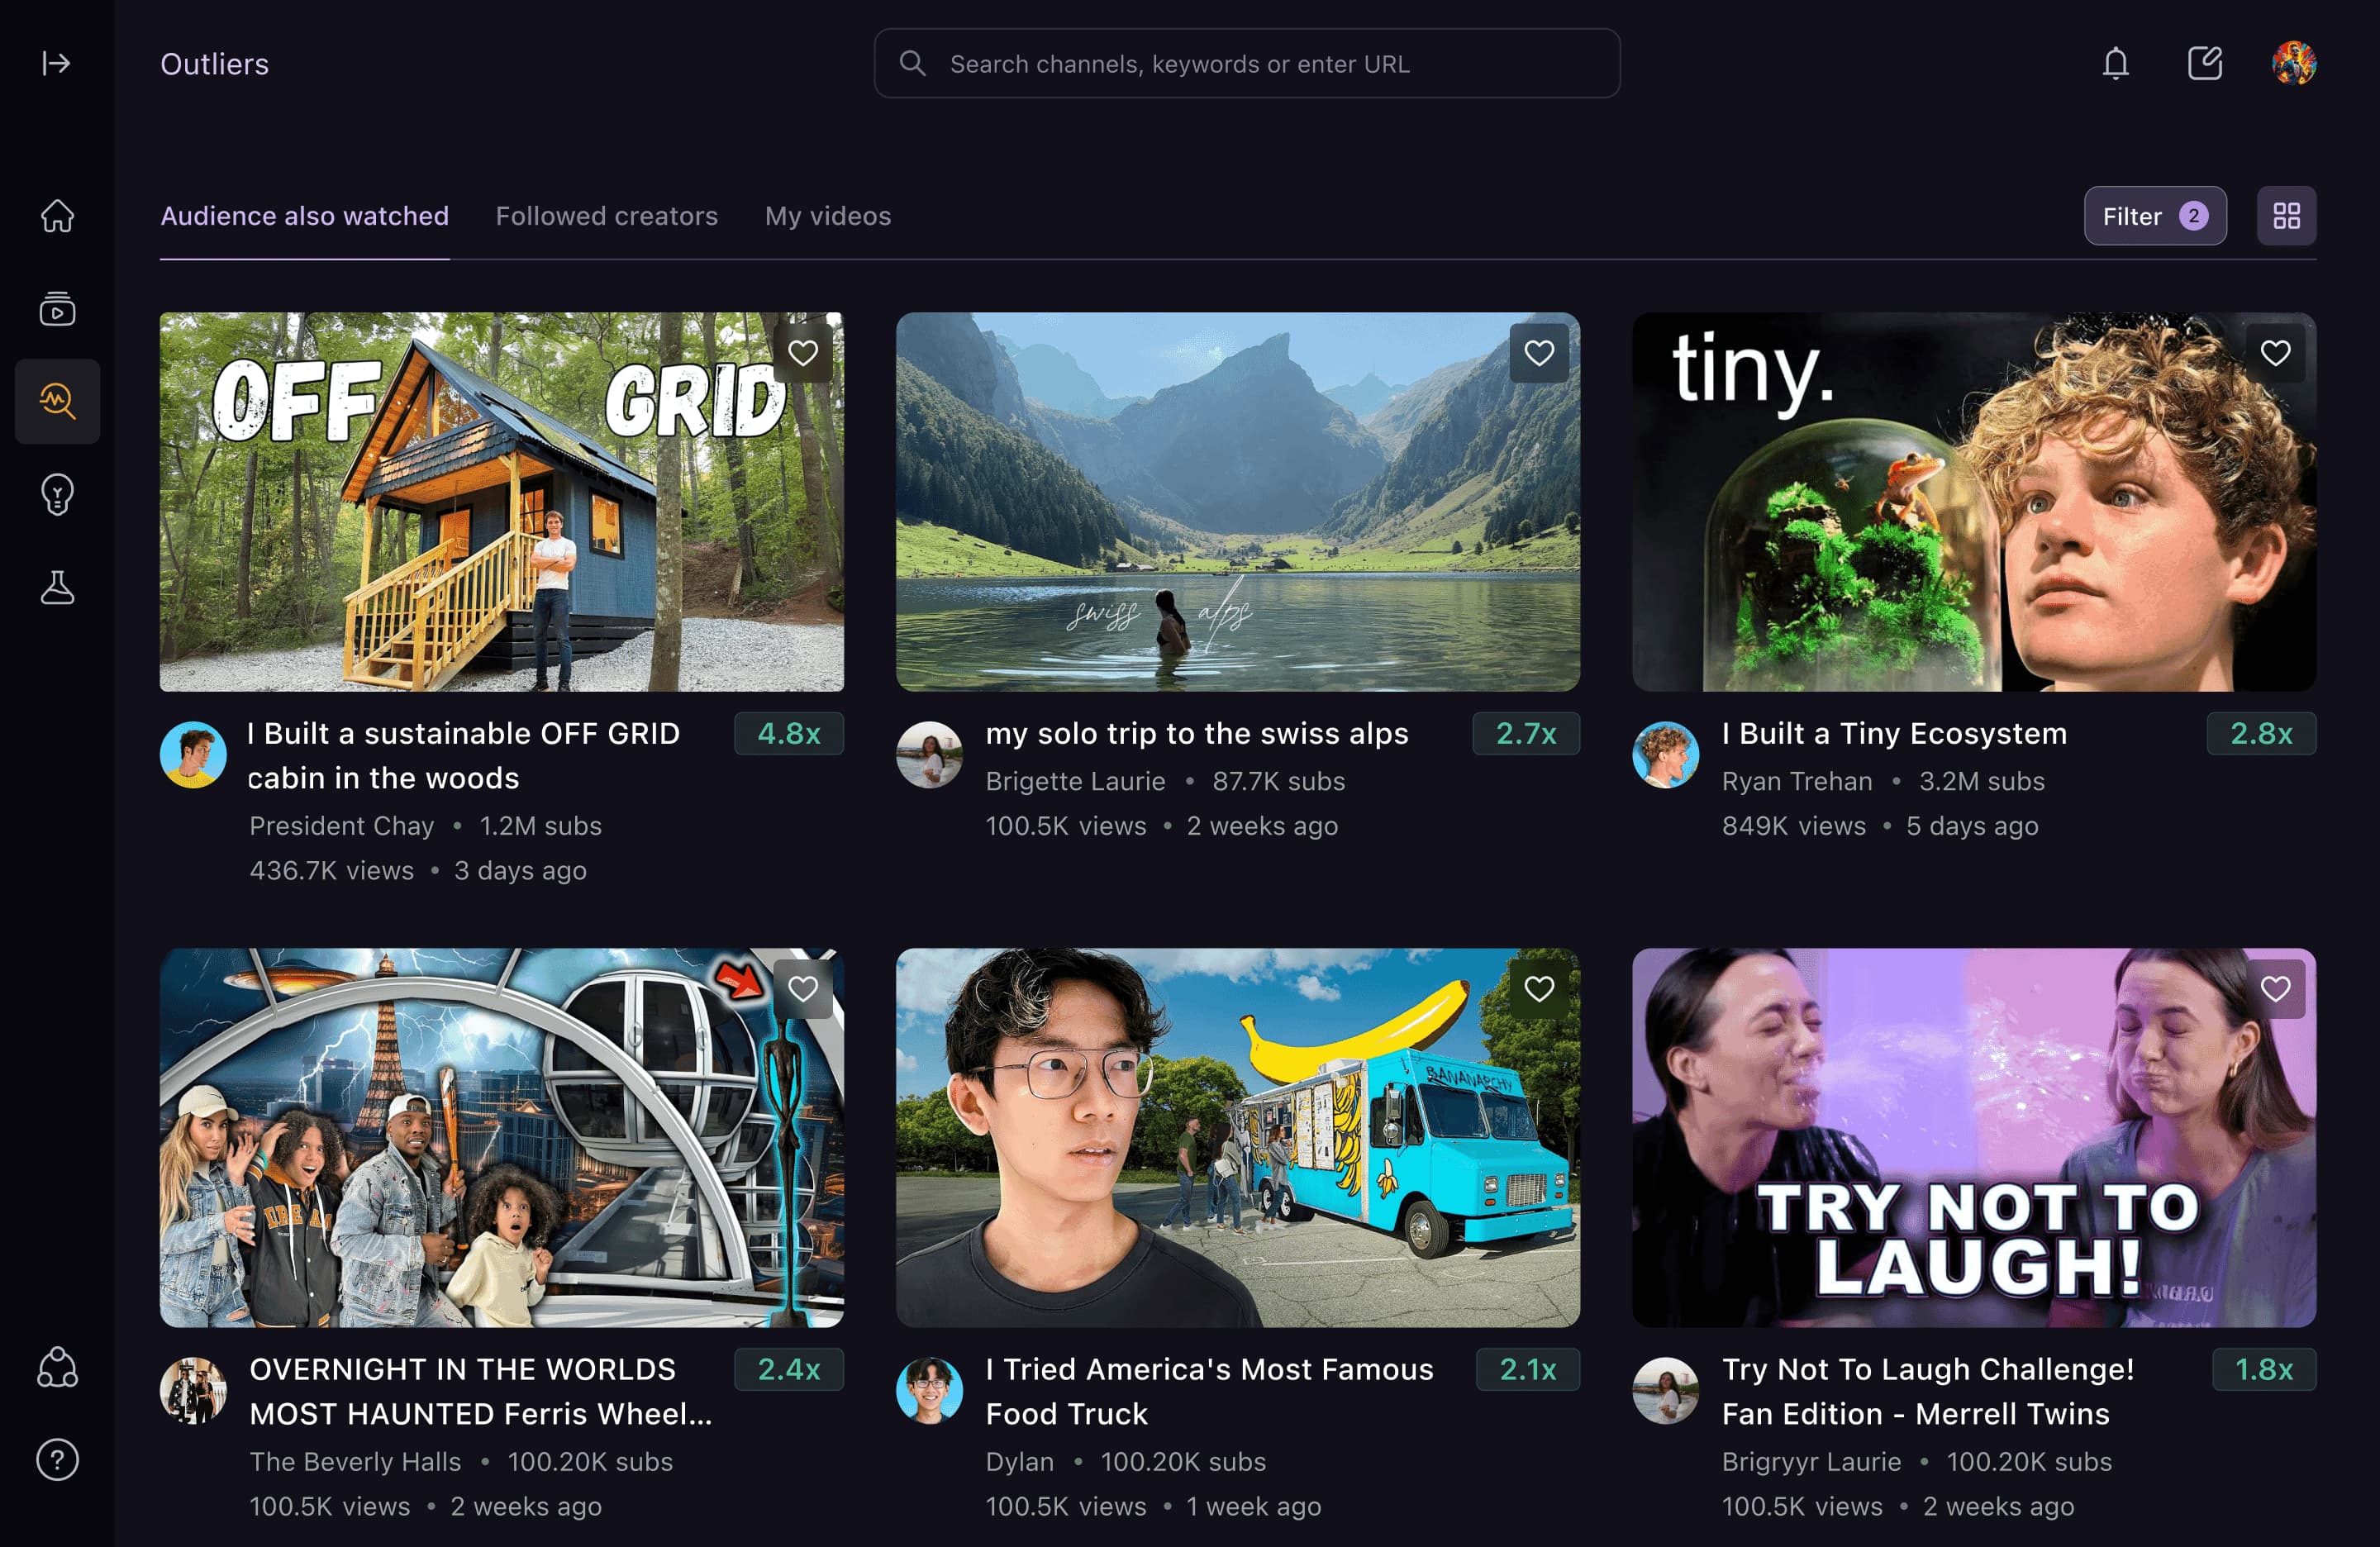Save the Tiny Ecosystem video with heart
This screenshot has height=1547, width=2380.
2275,353
